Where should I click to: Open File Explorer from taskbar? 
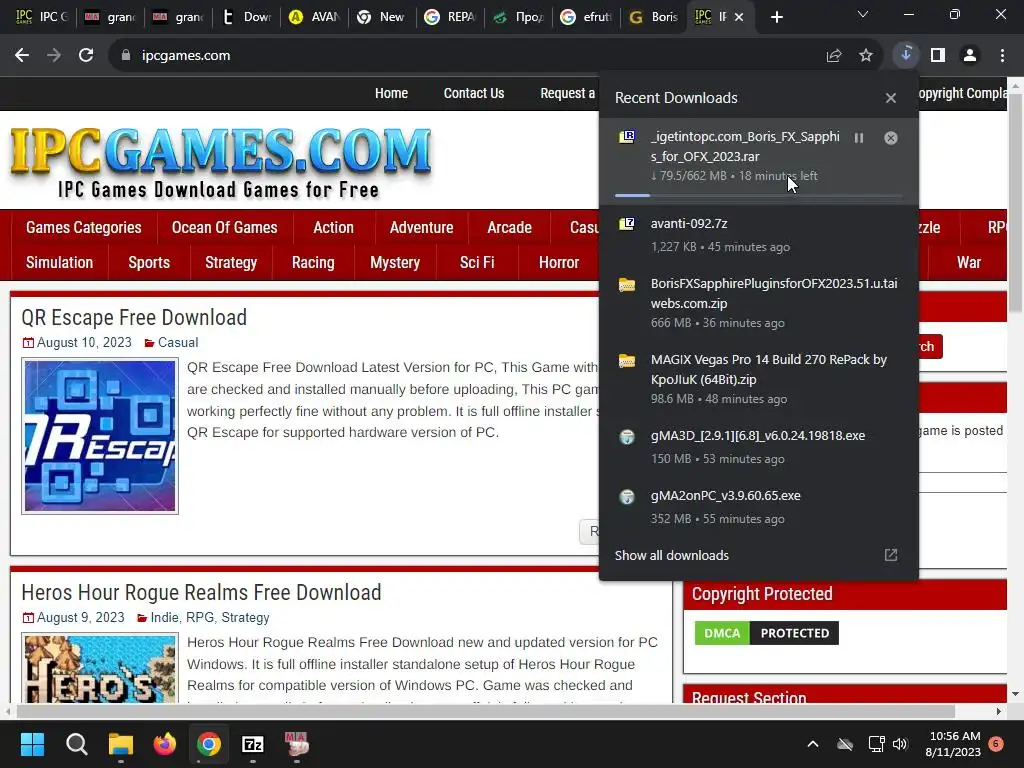(121, 744)
